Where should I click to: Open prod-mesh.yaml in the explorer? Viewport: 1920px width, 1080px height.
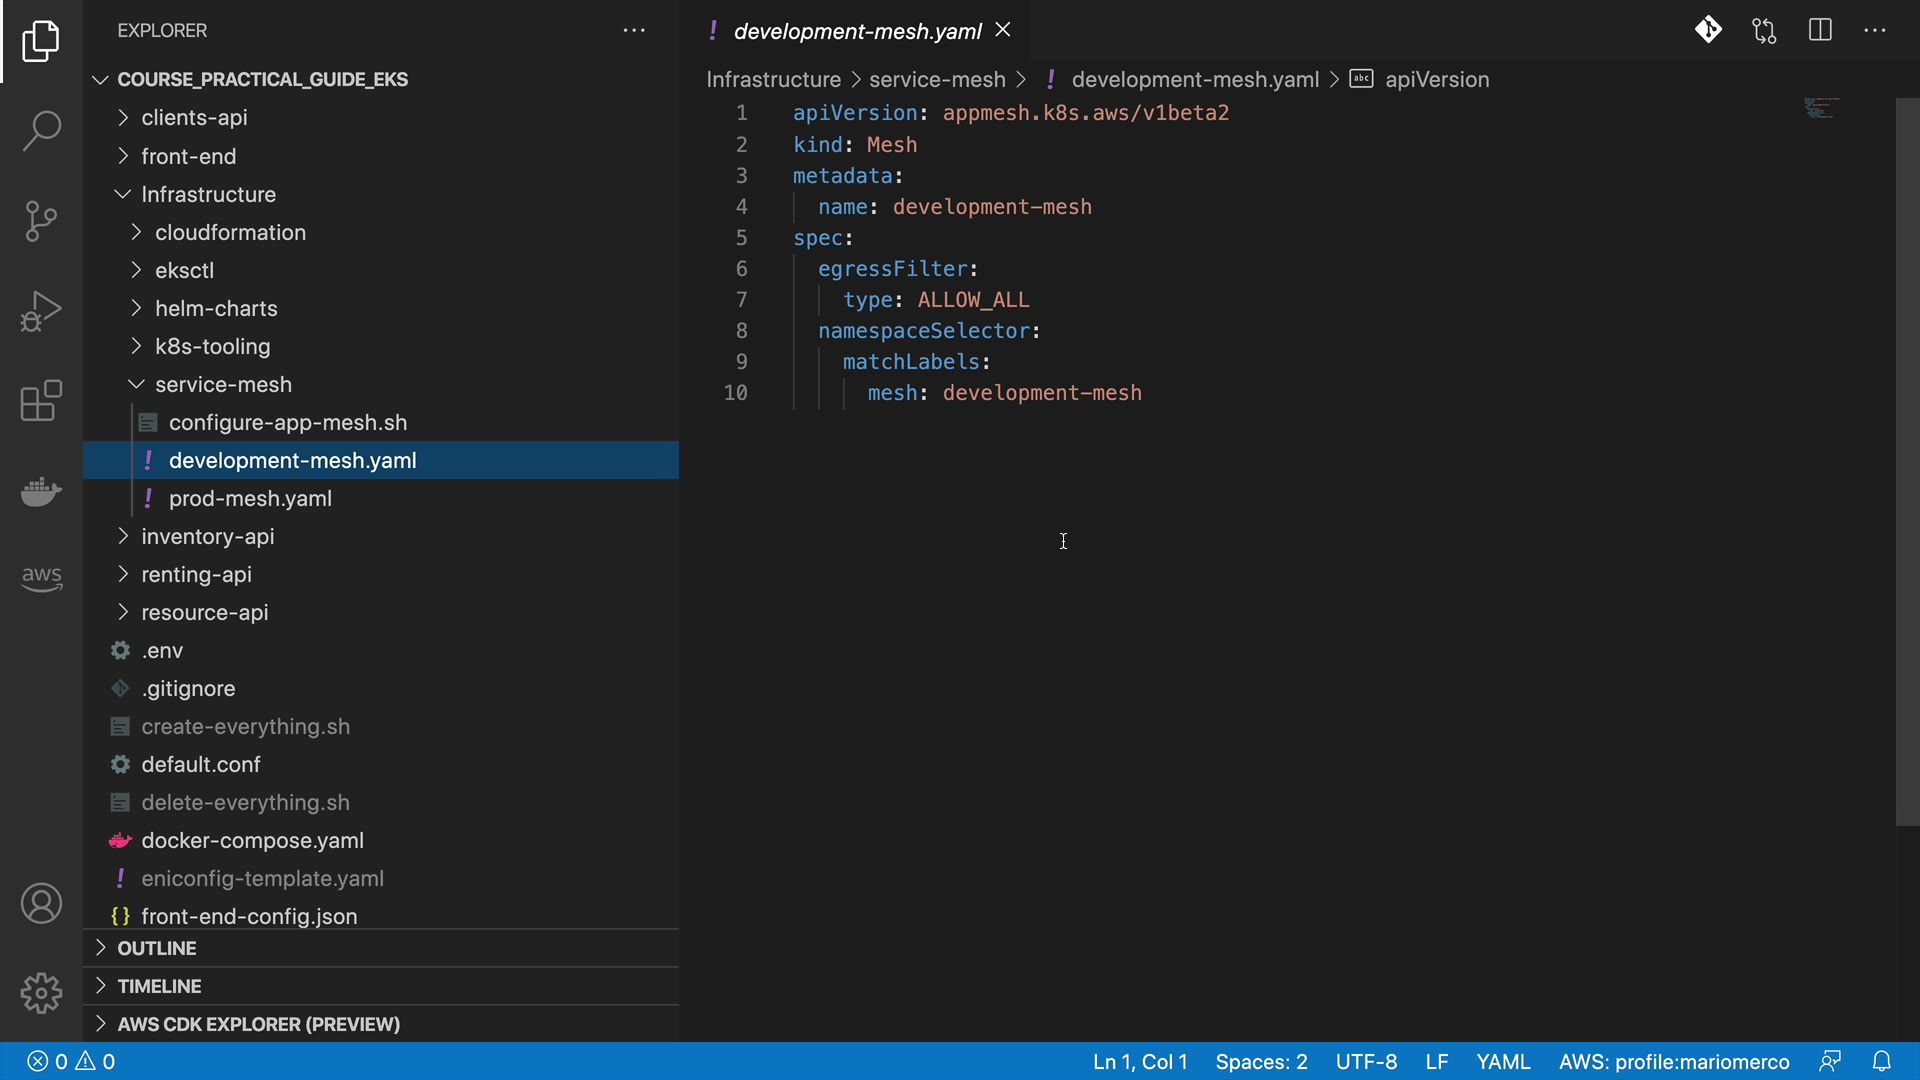click(x=250, y=498)
